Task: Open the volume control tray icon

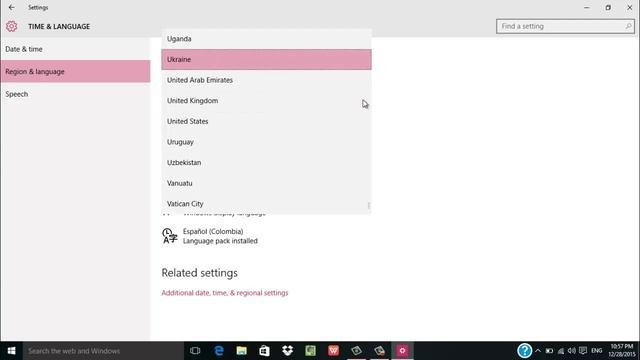Action: pyautogui.click(x=572, y=351)
